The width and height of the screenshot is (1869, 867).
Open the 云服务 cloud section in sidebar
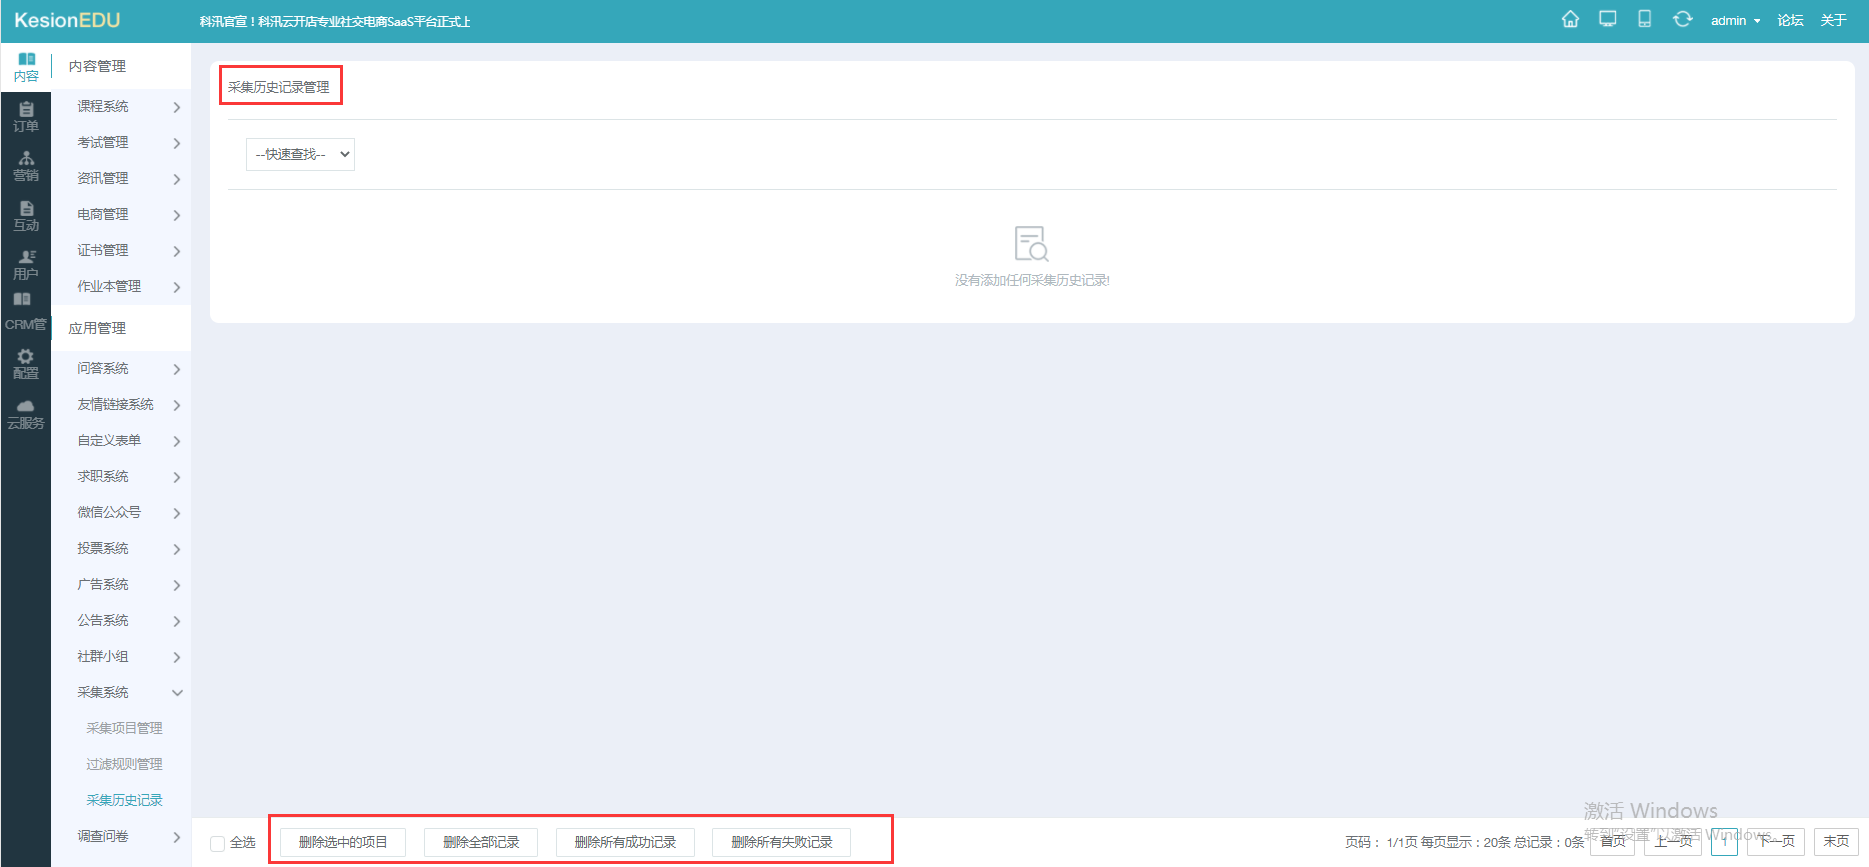pyautogui.click(x=26, y=414)
